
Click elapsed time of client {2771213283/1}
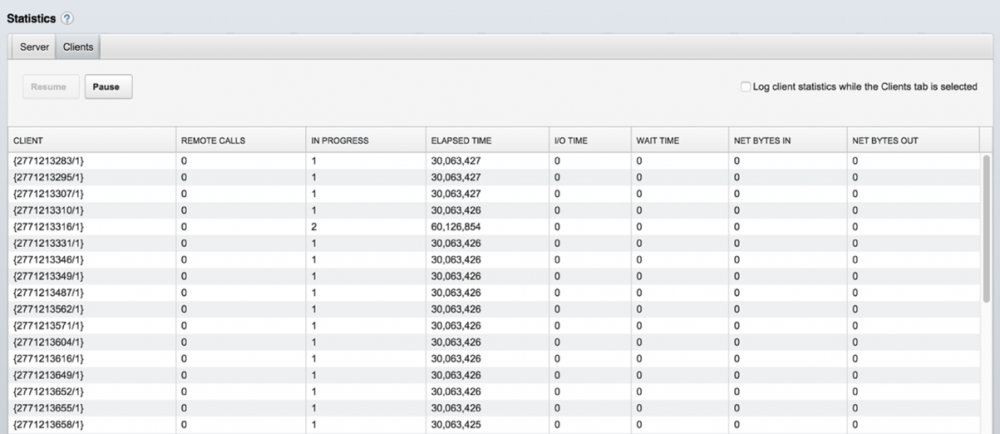(x=456, y=161)
